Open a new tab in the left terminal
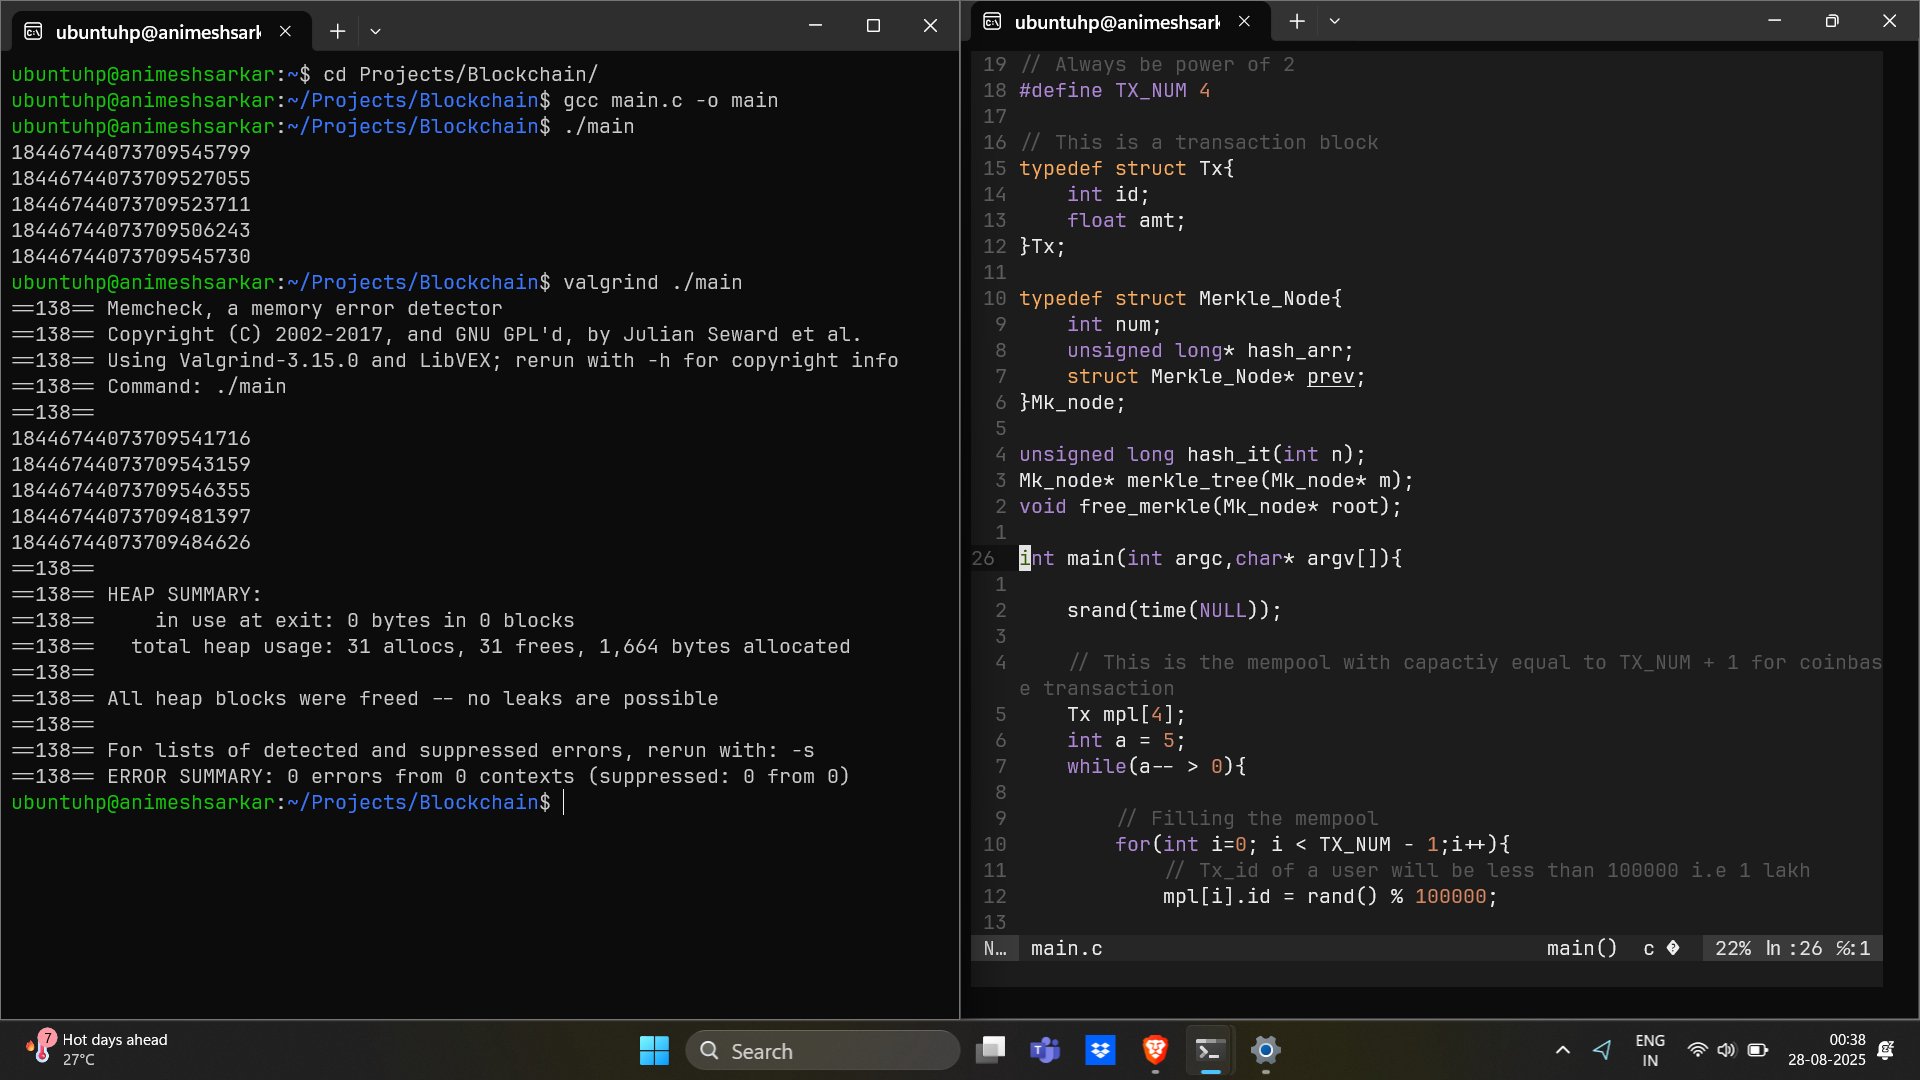This screenshot has height=1080, width=1920. [x=337, y=31]
